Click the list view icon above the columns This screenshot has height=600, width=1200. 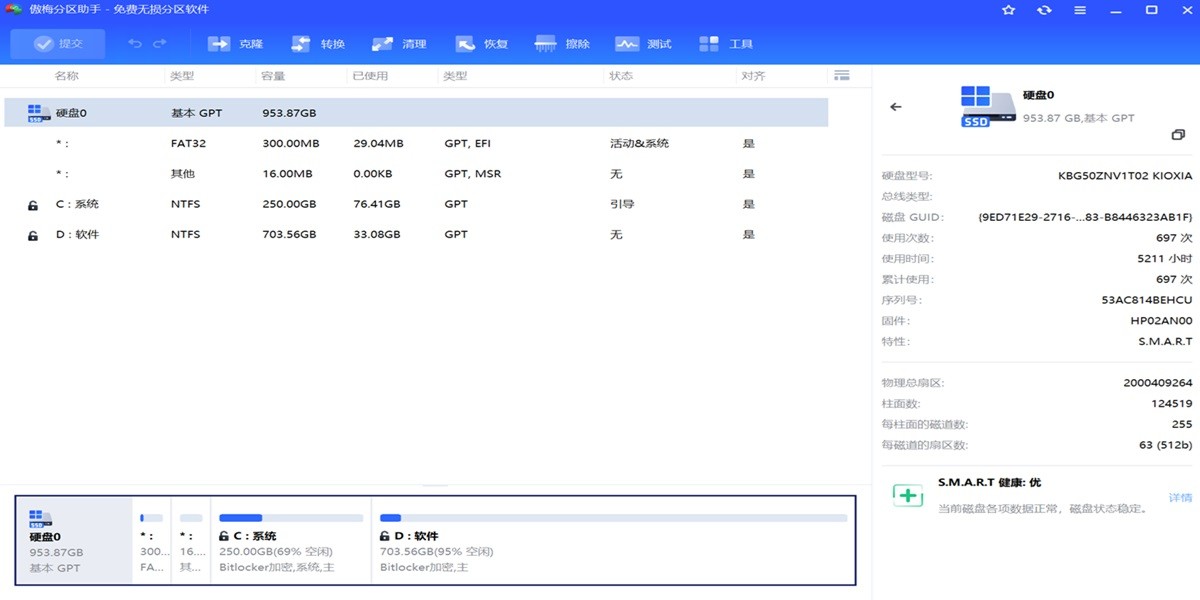(x=841, y=75)
